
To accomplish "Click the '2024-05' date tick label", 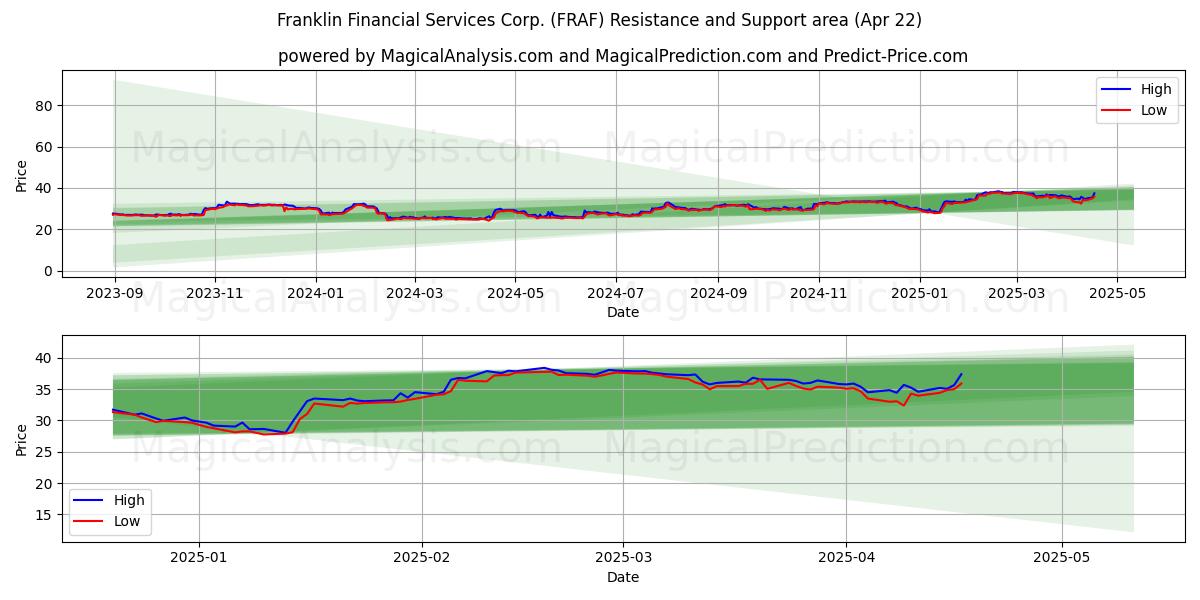I will click(x=515, y=295).
